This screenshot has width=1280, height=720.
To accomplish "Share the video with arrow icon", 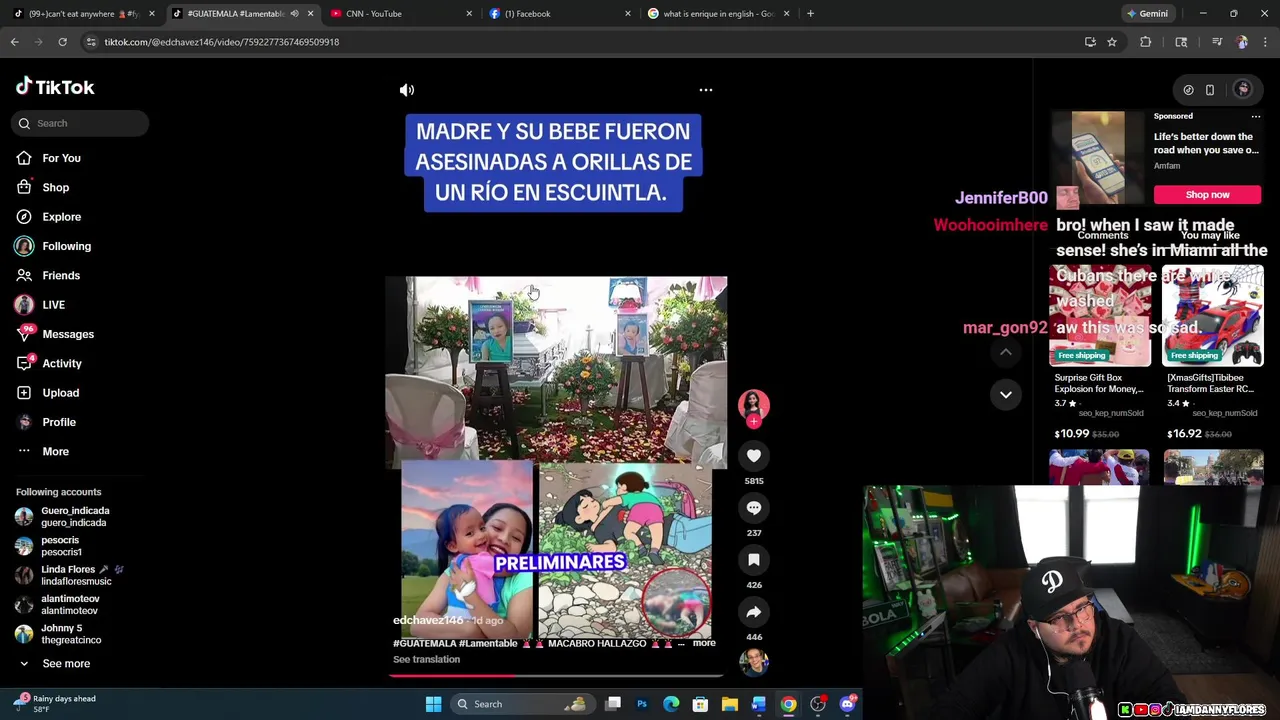I will (754, 612).
